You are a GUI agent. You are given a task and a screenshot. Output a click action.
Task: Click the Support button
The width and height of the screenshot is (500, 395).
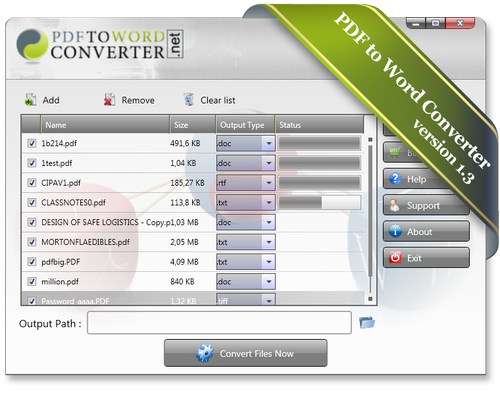(426, 205)
